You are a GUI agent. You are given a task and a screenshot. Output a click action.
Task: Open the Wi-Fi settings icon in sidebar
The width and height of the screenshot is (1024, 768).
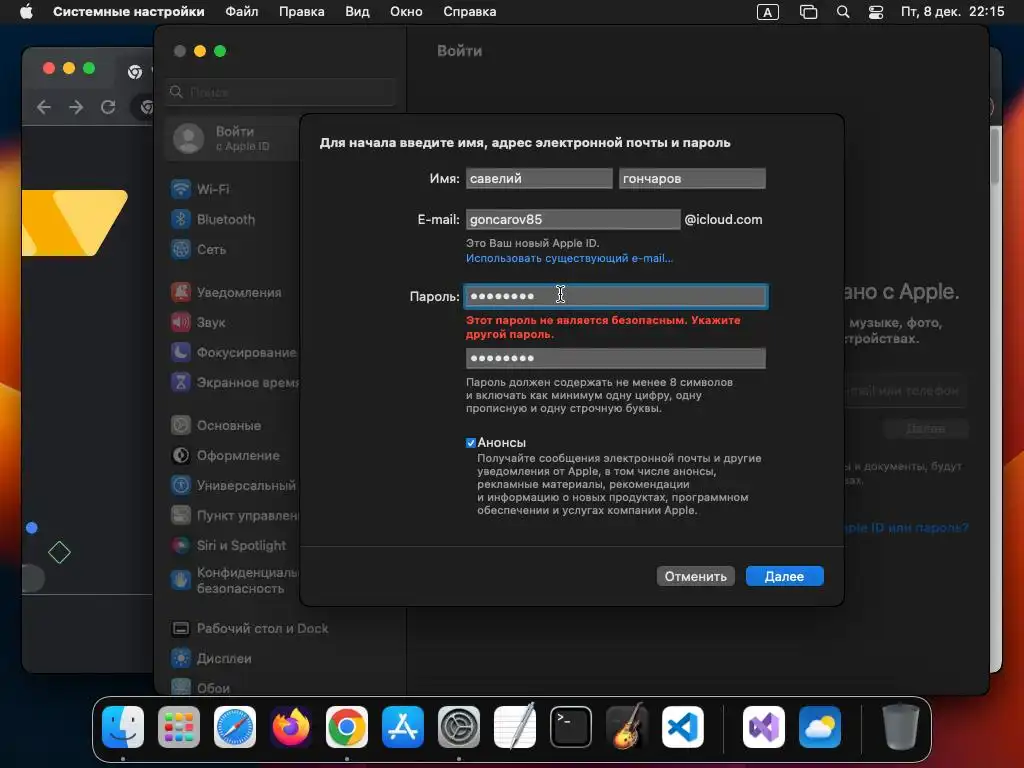(181, 189)
